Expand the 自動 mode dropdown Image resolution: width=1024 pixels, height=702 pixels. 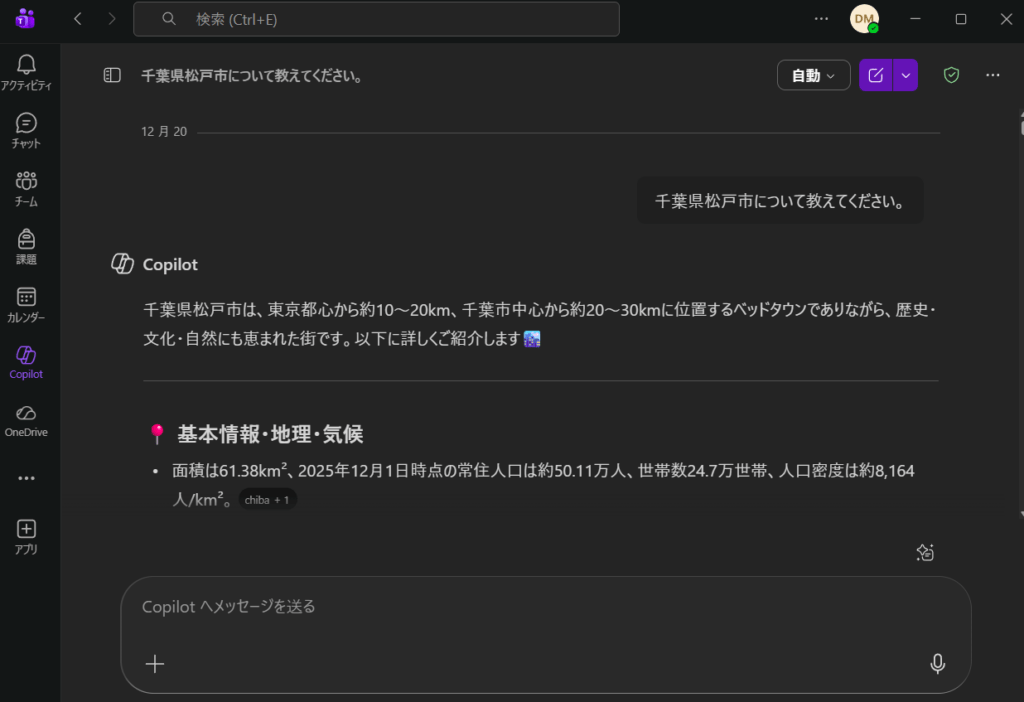point(813,75)
